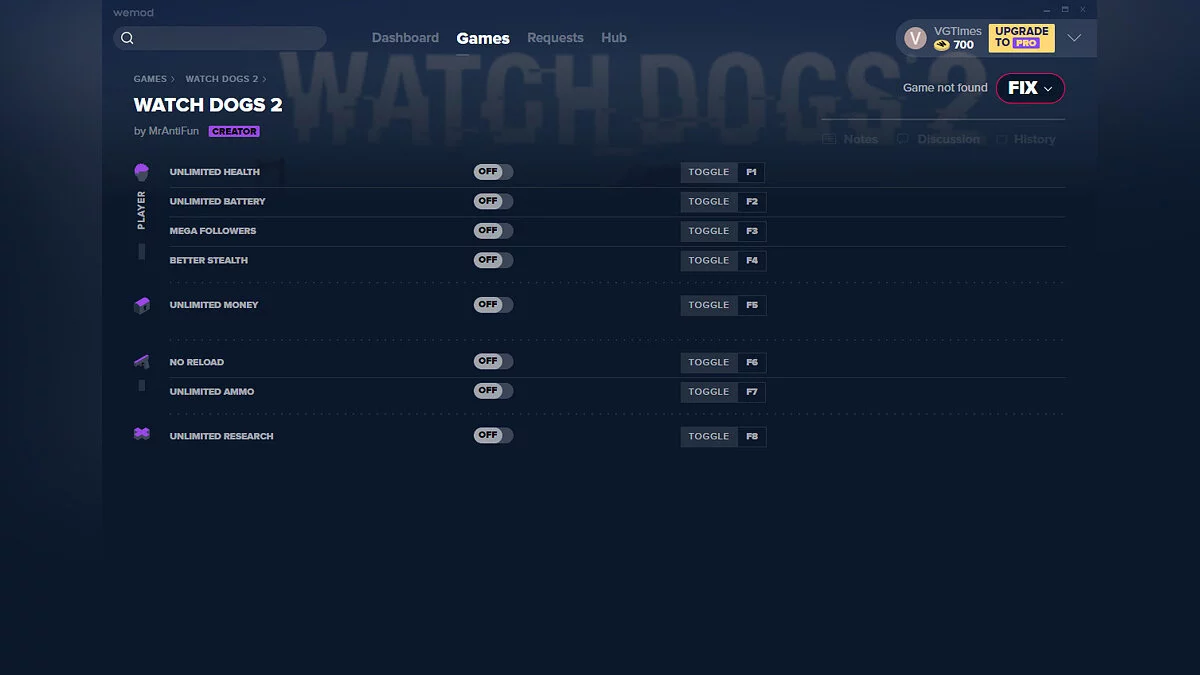
Task: Click the wemod logo text in title bar
Action: (x=133, y=12)
